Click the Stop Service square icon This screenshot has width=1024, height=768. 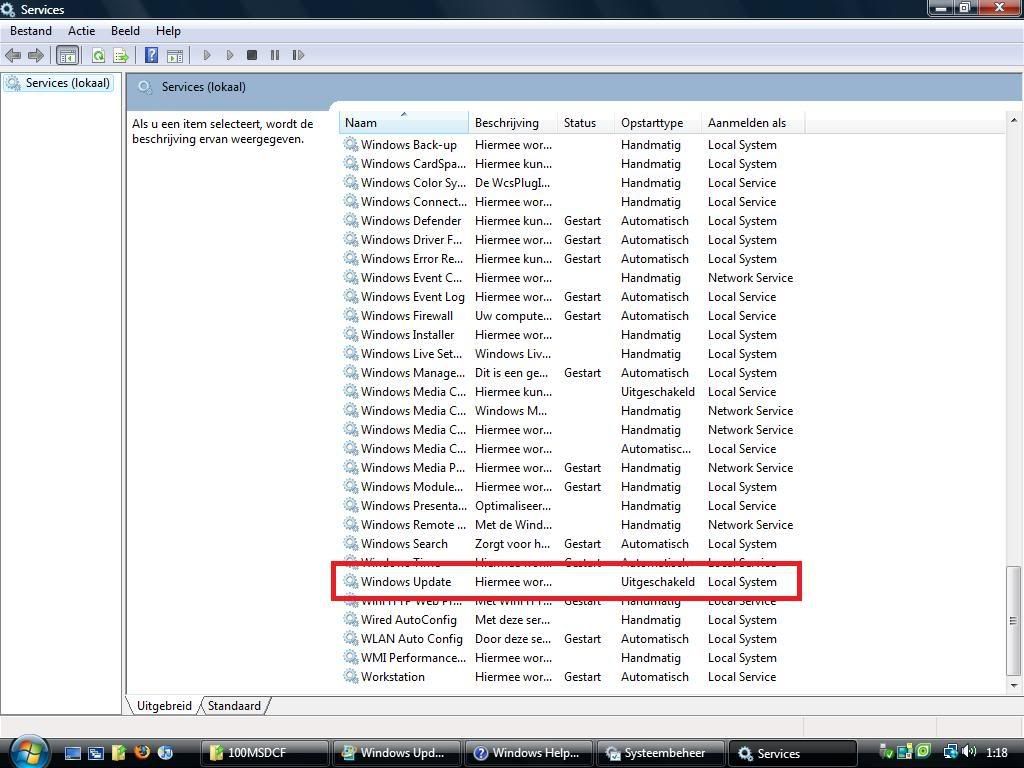[252, 56]
